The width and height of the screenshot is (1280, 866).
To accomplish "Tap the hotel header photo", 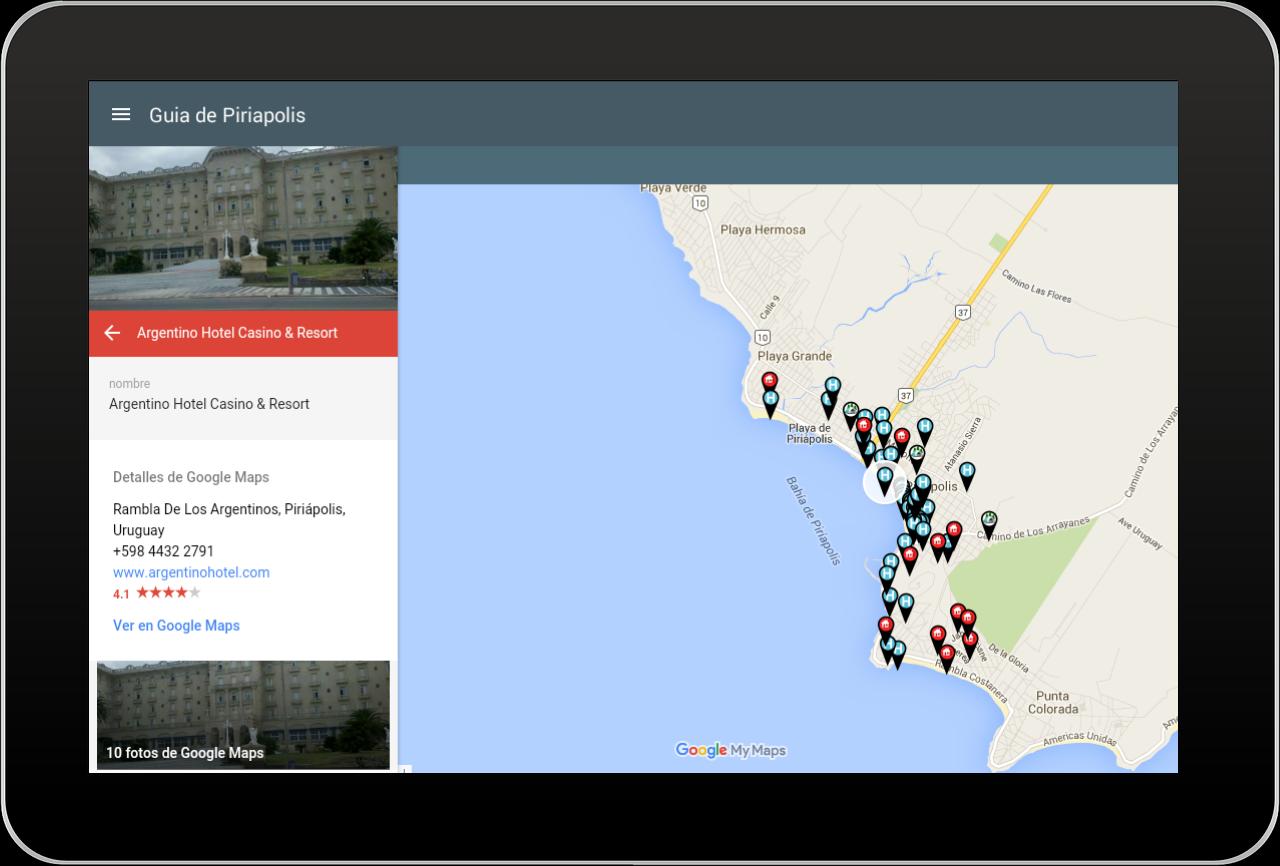I will [x=243, y=228].
